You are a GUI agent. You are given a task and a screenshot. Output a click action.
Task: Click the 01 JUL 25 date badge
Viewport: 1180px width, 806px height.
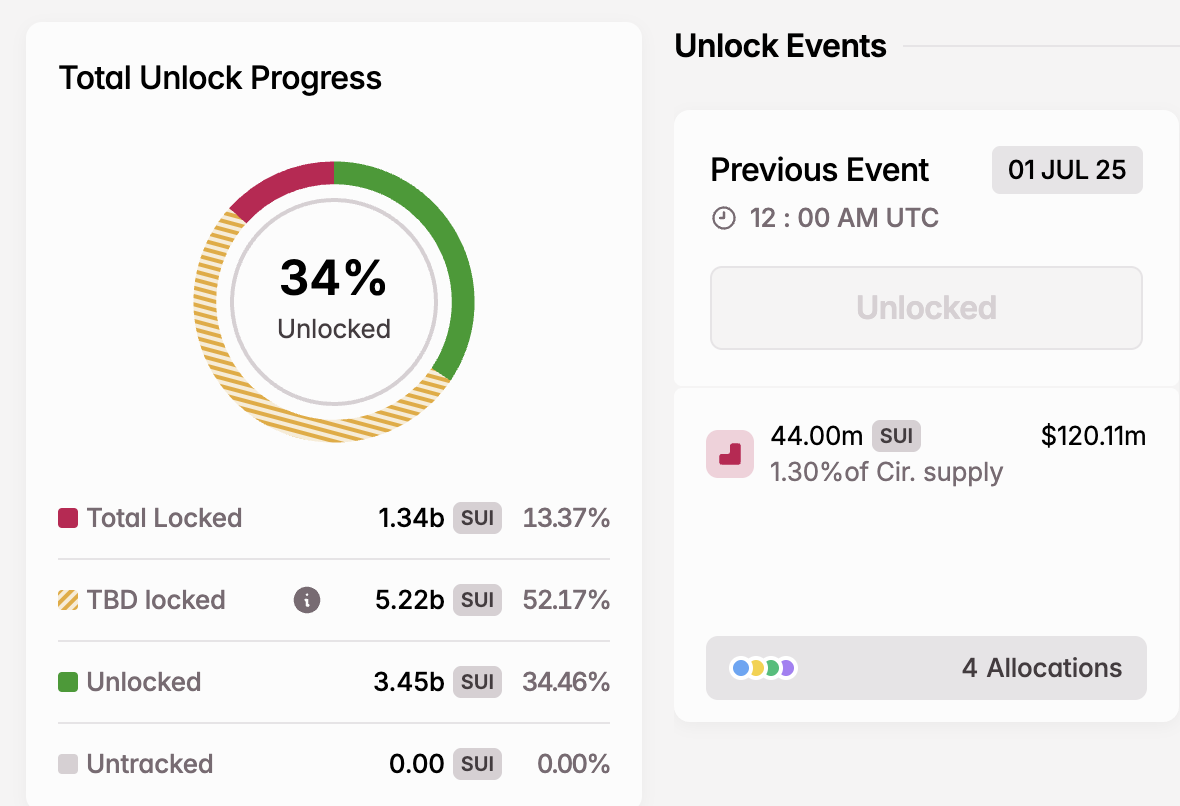(x=1067, y=170)
